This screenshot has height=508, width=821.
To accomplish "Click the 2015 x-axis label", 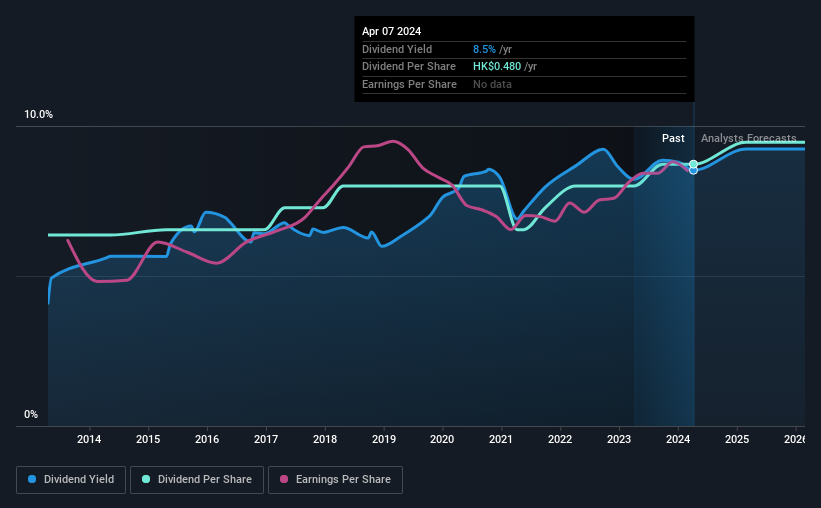I will point(148,439).
